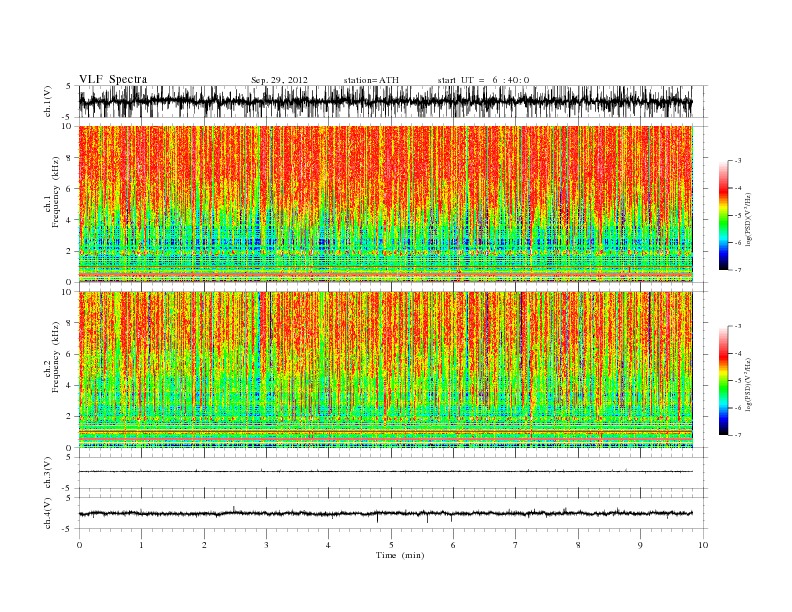The image size is (792, 612).
Task: Select the "ch.3(V)" axis label
Action: tap(48, 473)
